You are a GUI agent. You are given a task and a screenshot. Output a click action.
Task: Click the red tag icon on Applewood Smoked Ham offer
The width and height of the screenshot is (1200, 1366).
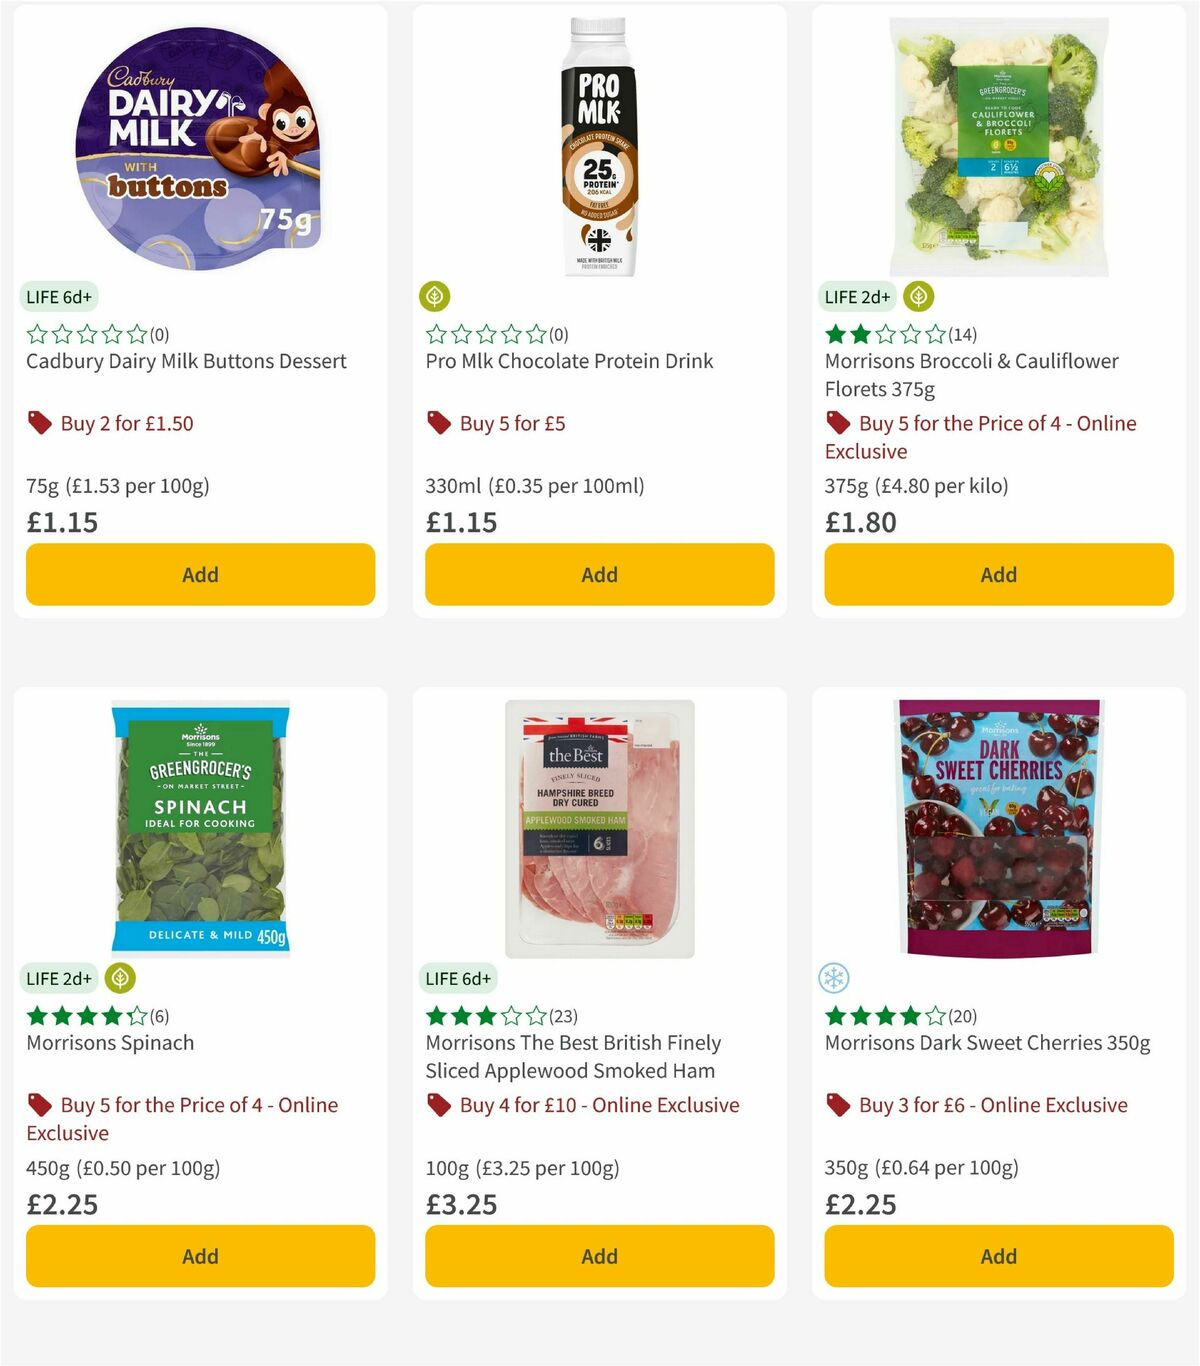438,1105
